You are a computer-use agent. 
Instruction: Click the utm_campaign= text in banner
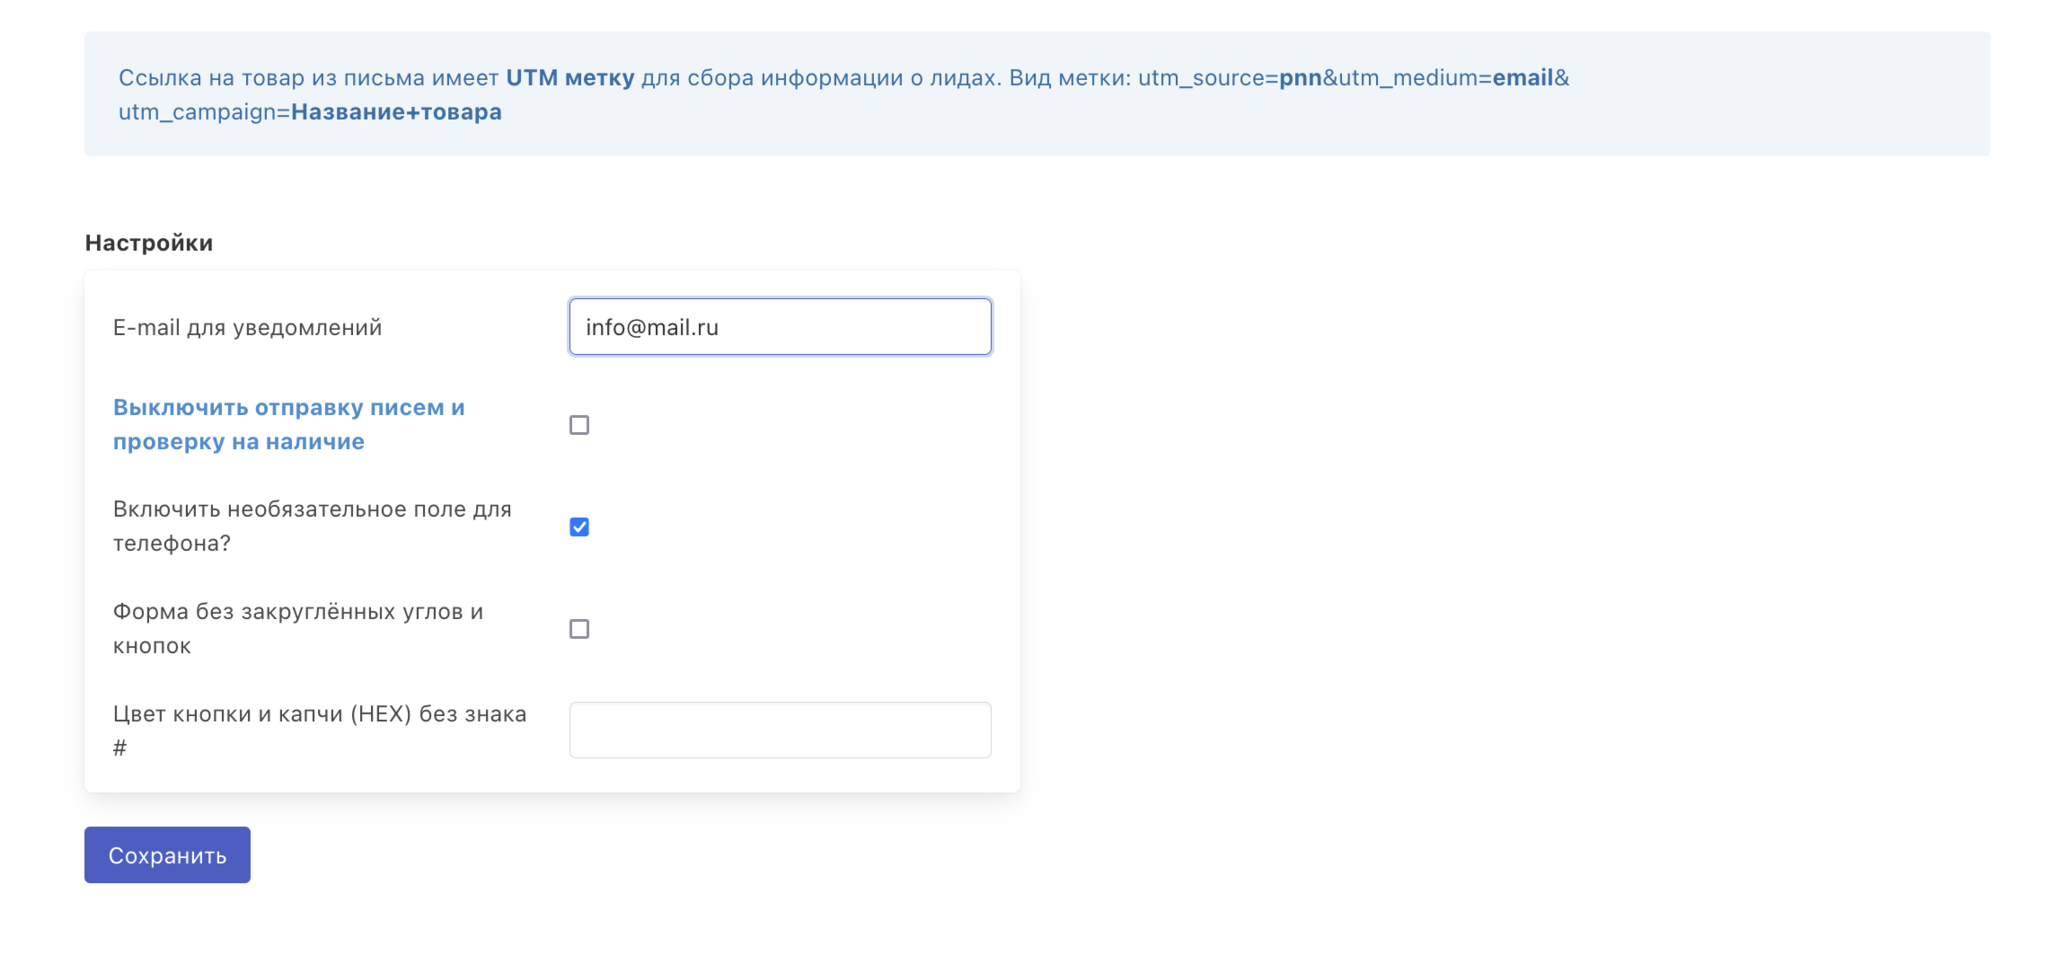(204, 112)
